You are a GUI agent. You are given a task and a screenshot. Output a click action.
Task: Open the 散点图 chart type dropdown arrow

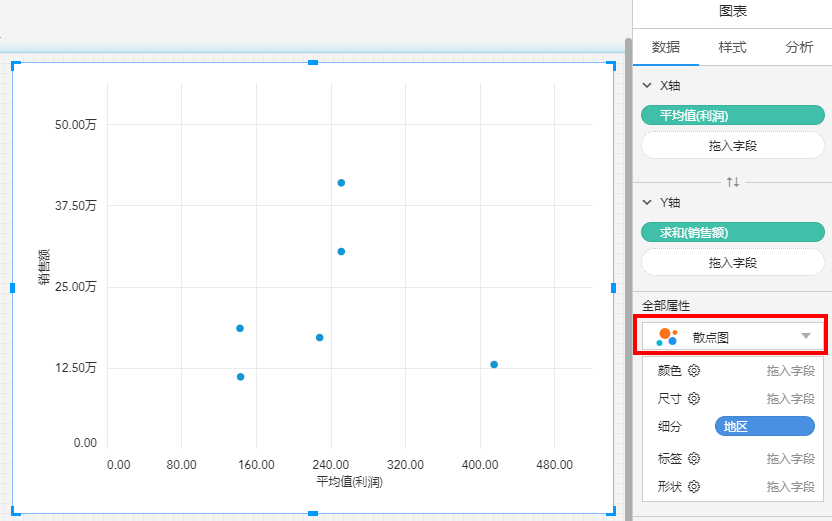click(x=806, y=337)
